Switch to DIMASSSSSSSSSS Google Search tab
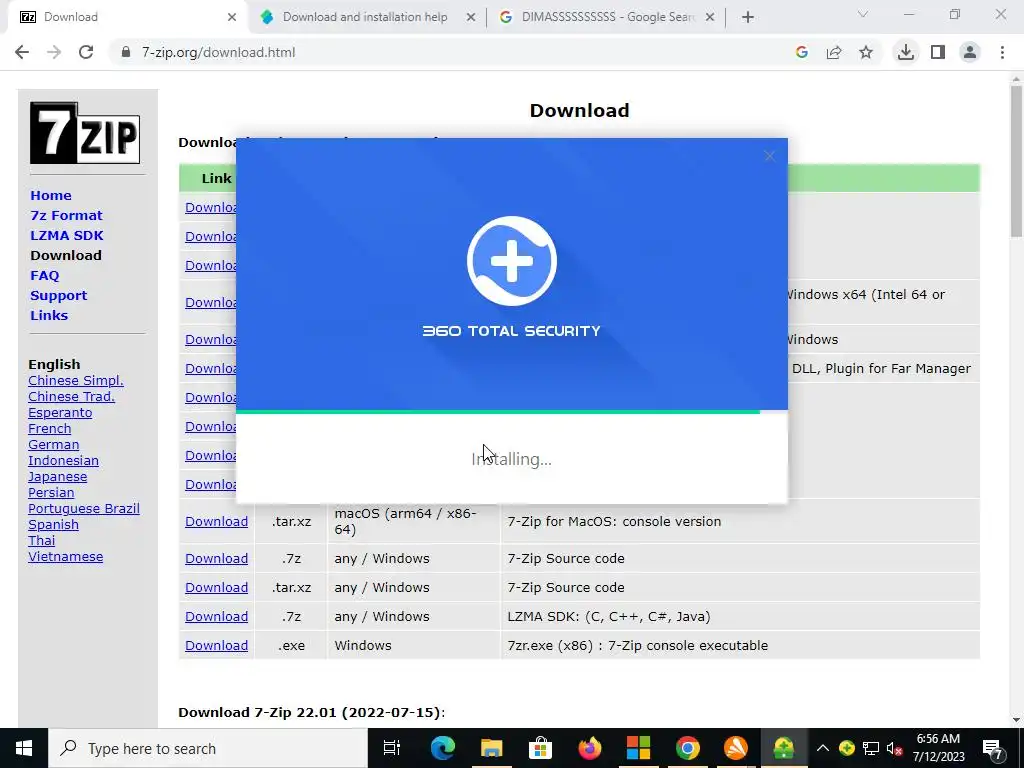 607,17
